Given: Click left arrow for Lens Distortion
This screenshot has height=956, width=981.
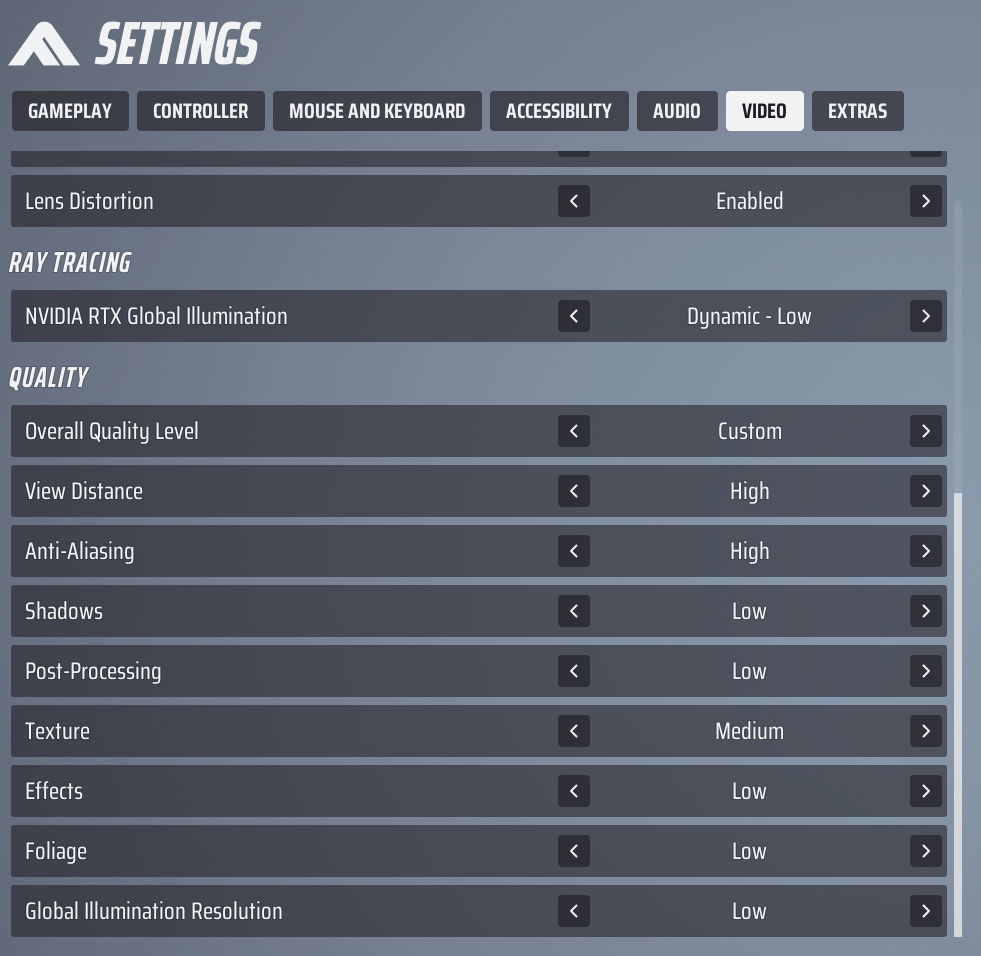Looking at the screenshot, I should pos(574,201).
